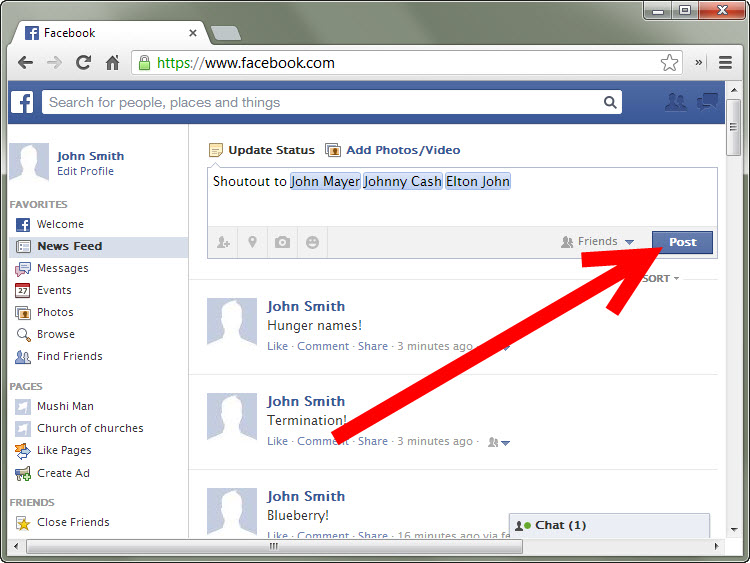The width and height of the screenshot is (750, 563).
Task: Select the Add Photos/Video tab
Action: [393, 150]
